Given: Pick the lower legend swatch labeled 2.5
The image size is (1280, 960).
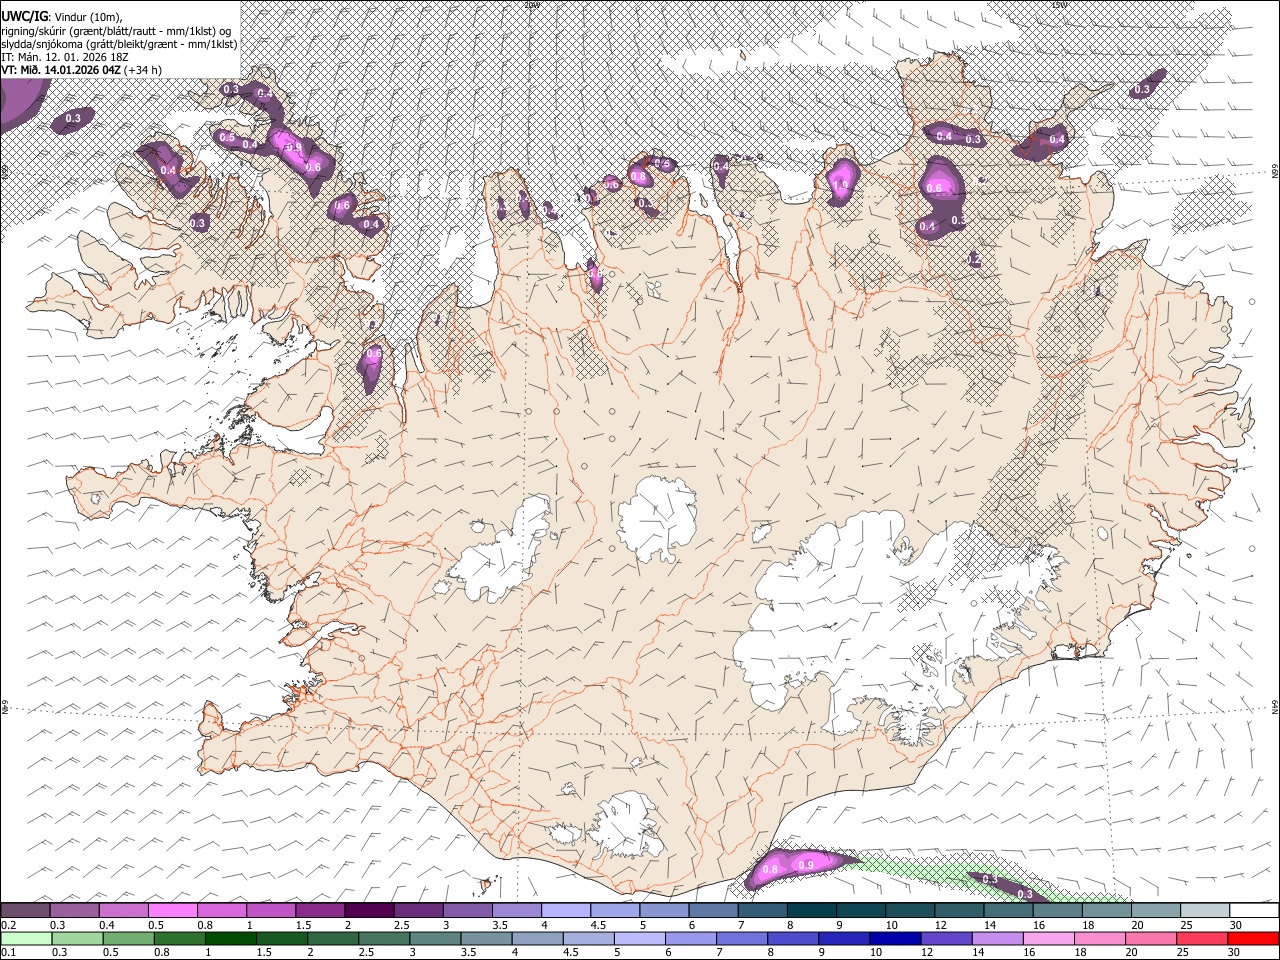Looking at the screenshot, I should click(x=383, y=939).
